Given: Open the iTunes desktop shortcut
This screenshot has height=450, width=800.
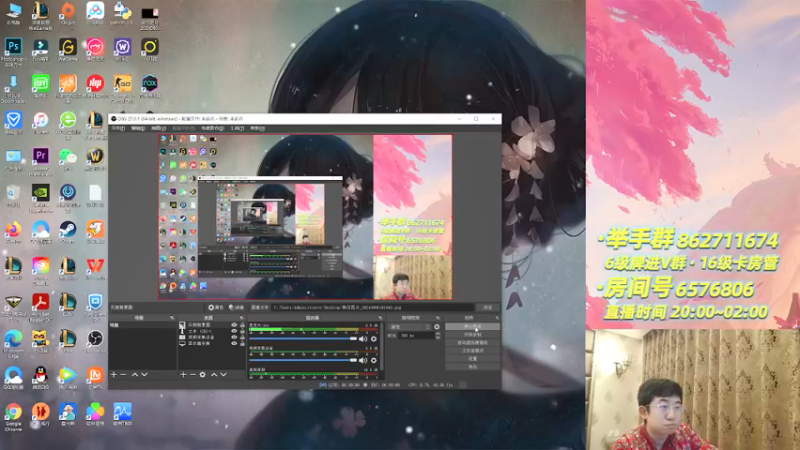Looking at the screenshot, I should [x=41, y=120].
